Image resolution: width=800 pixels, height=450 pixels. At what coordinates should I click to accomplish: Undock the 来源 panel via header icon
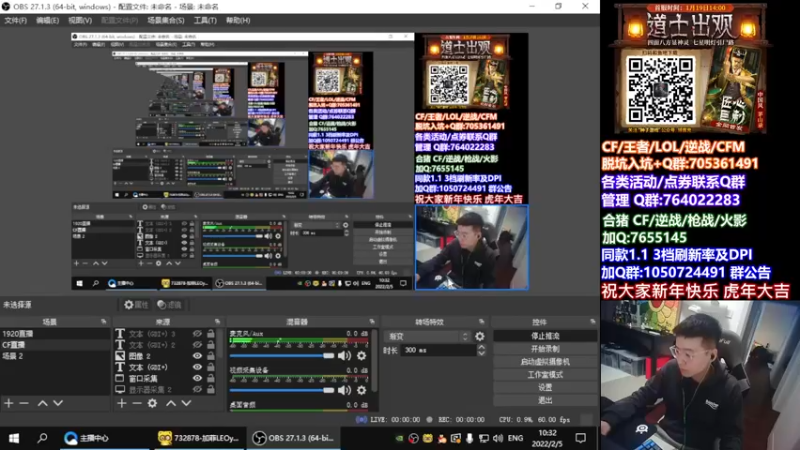(217, 322)
